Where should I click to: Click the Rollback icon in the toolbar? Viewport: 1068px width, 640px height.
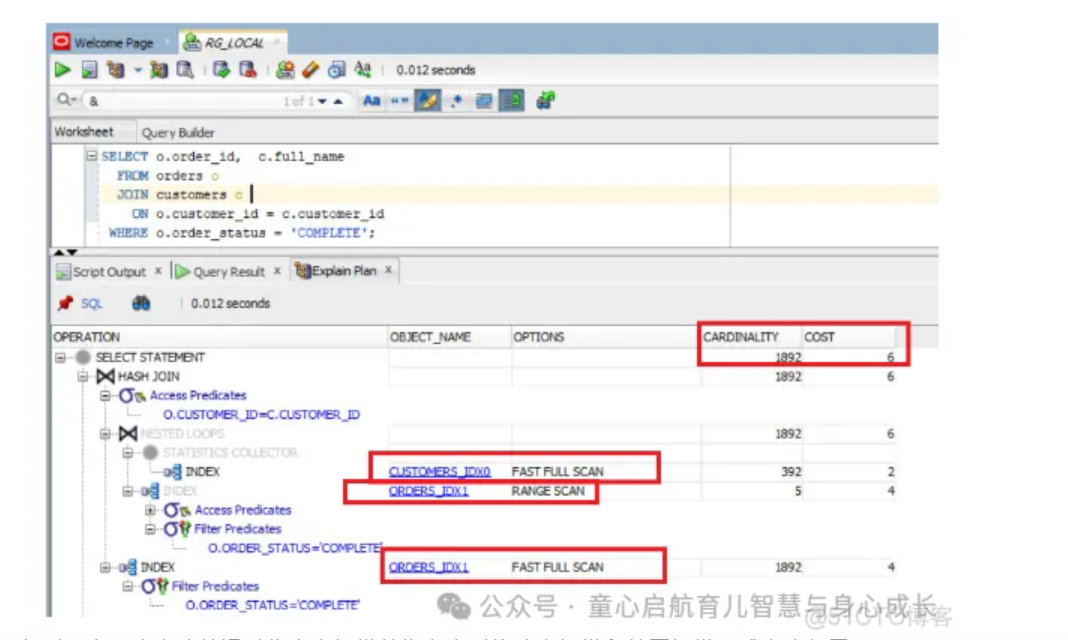[x=248, y=70]
